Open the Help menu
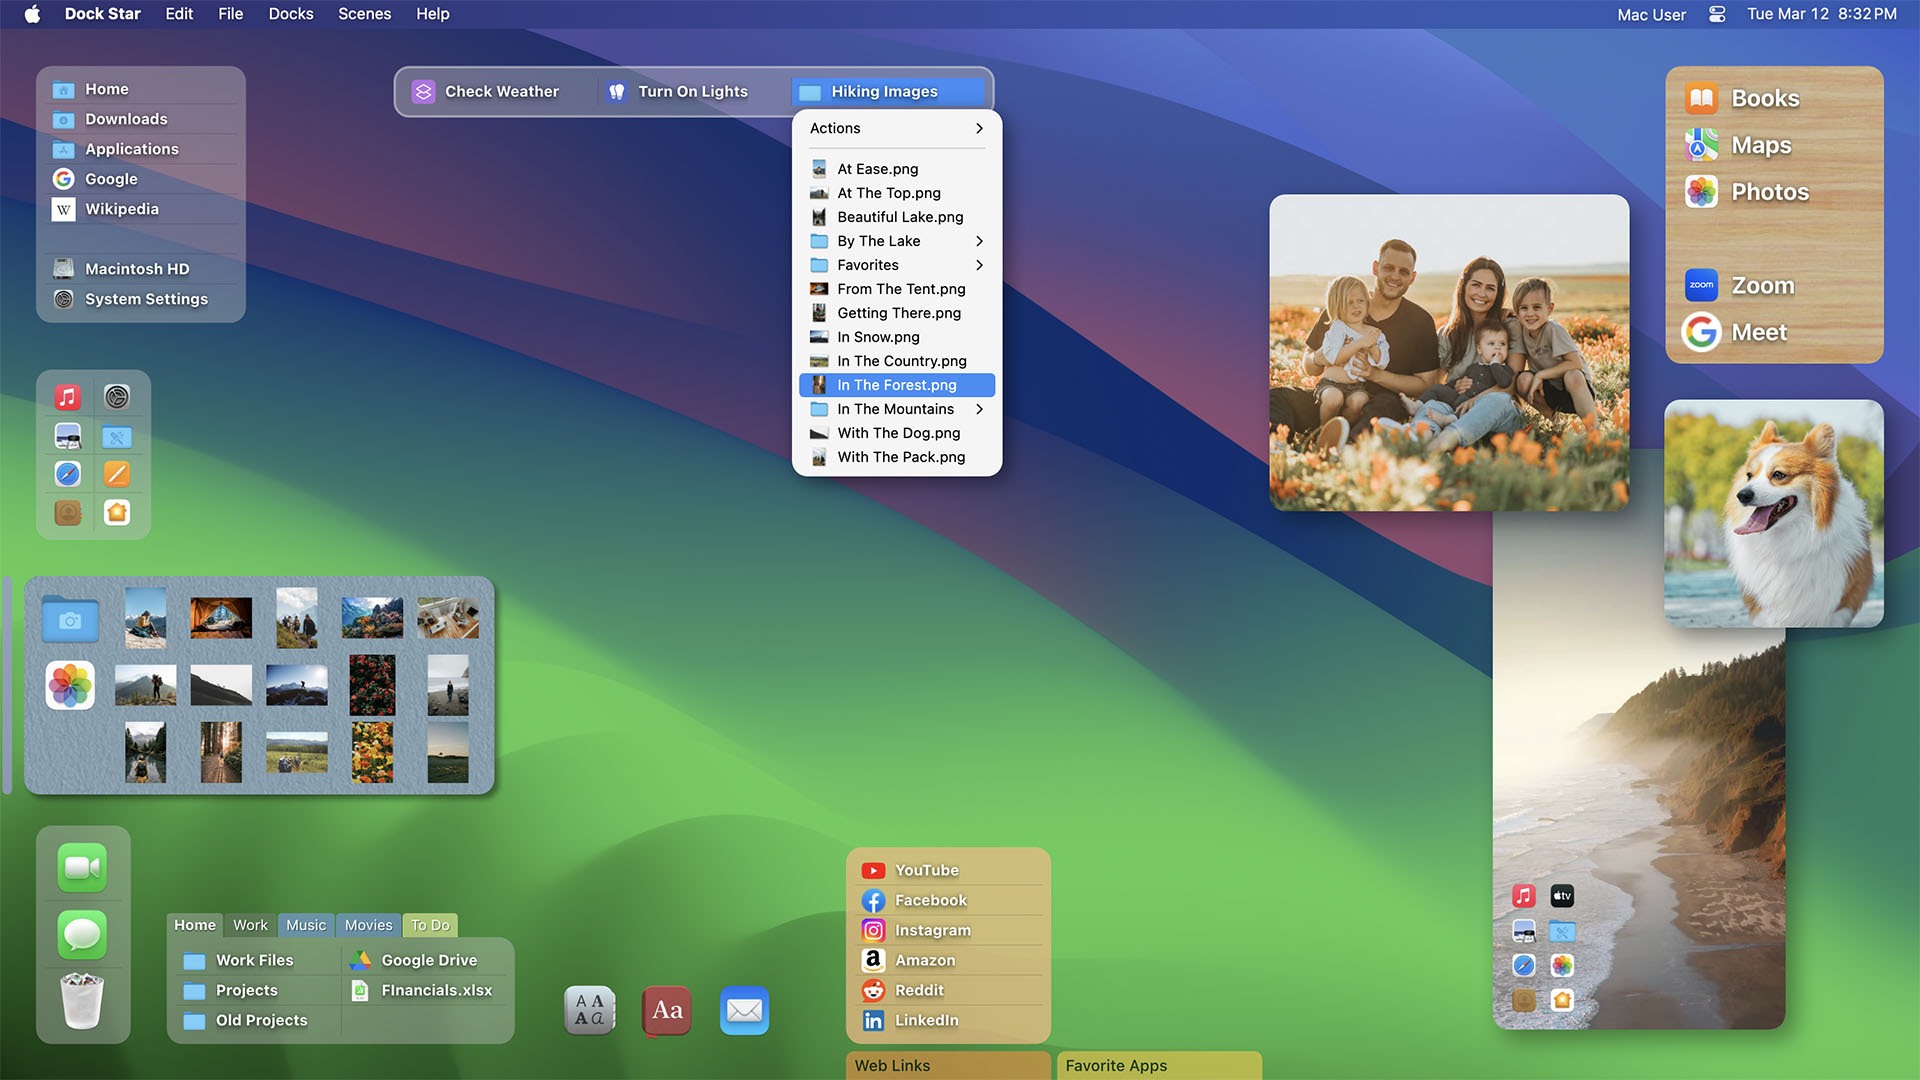1920x1080 pixels. pyautogui.click(x=433, y=14)
